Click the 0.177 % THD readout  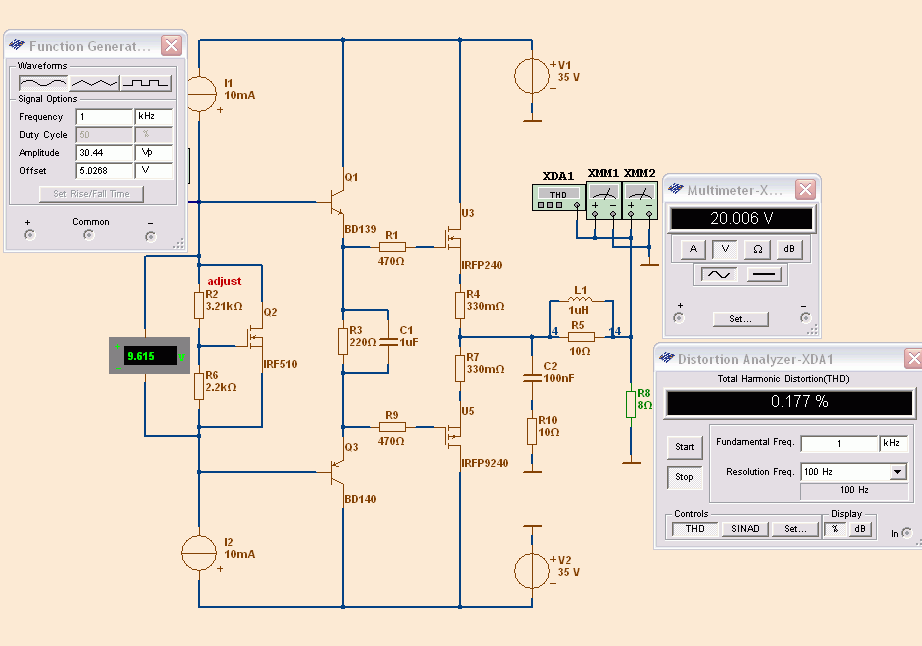[x=789, y=402]
